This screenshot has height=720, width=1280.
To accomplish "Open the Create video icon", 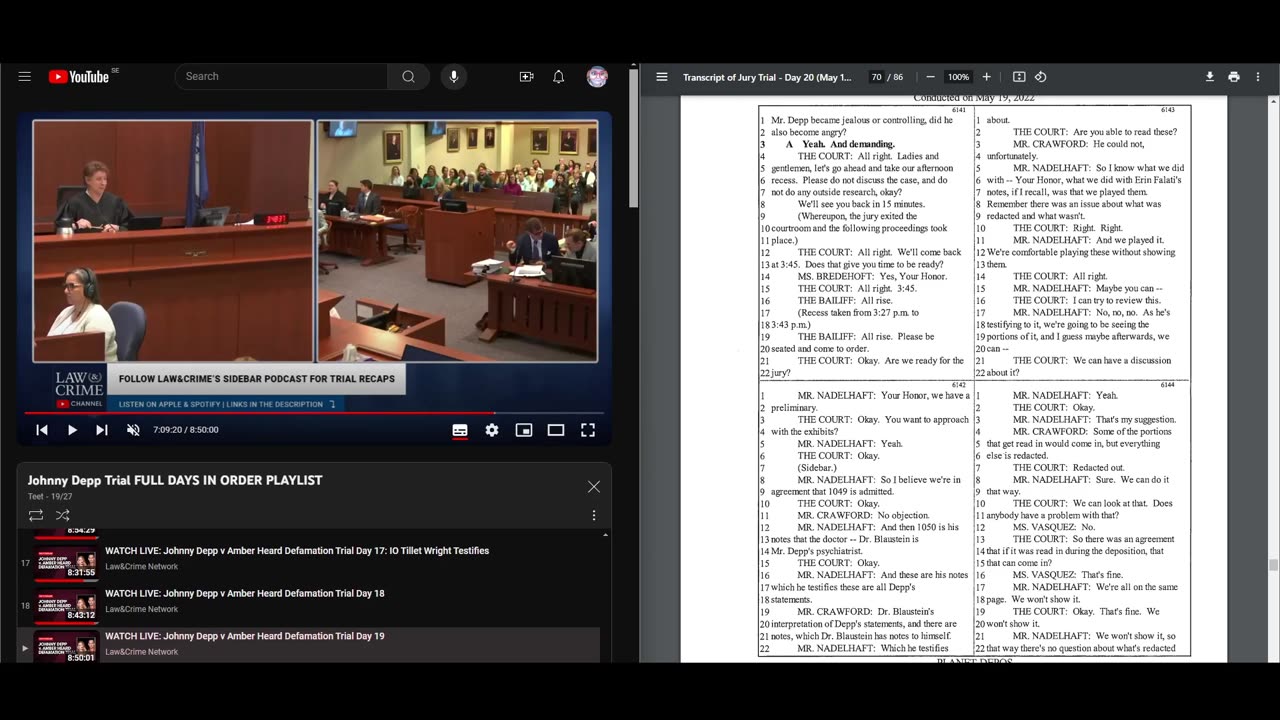I will click(x=526, y=77).
